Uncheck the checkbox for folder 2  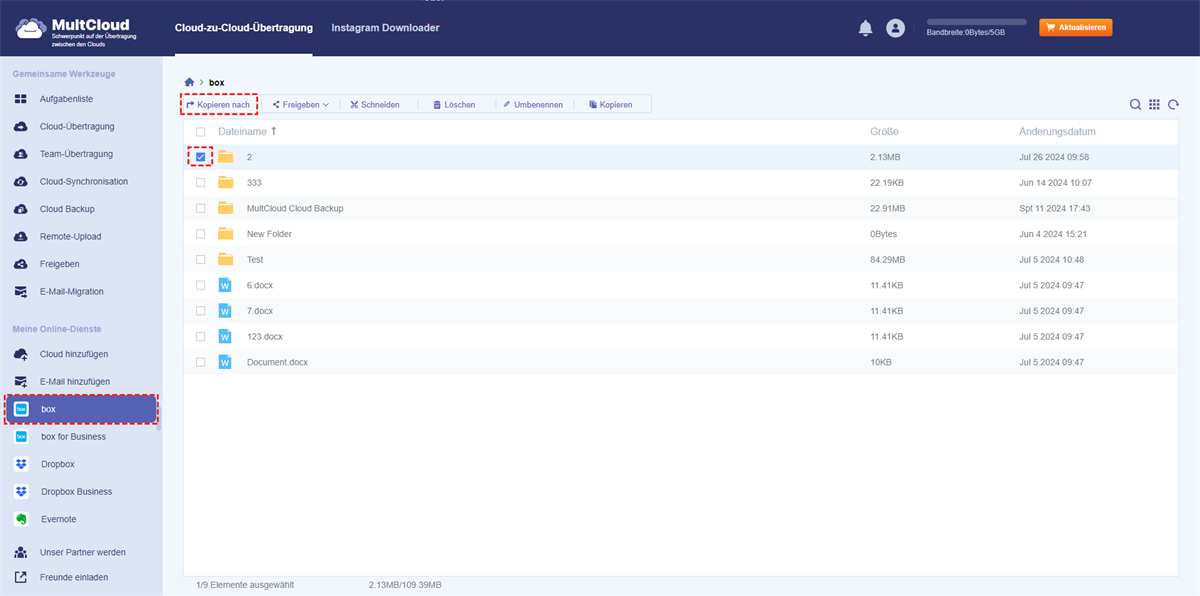(x=201, y=157)
